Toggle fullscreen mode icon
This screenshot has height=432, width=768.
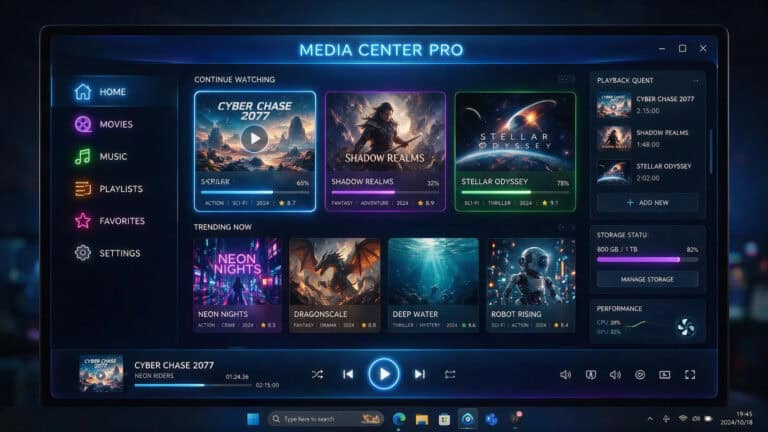(690, 375)
